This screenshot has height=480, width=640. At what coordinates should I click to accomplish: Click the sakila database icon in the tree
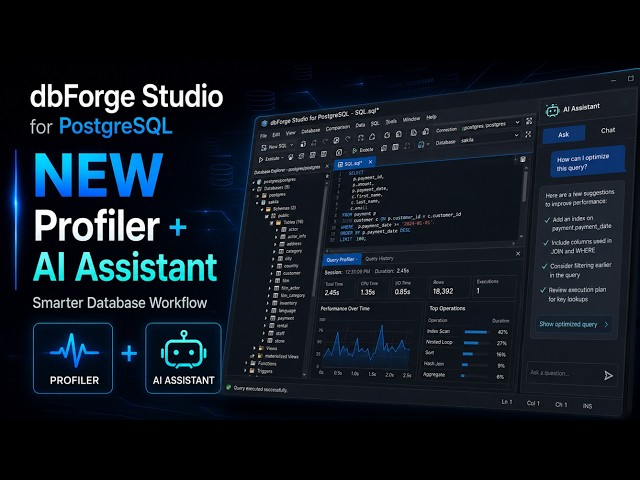pyautogui.click(x=264, y=202)
